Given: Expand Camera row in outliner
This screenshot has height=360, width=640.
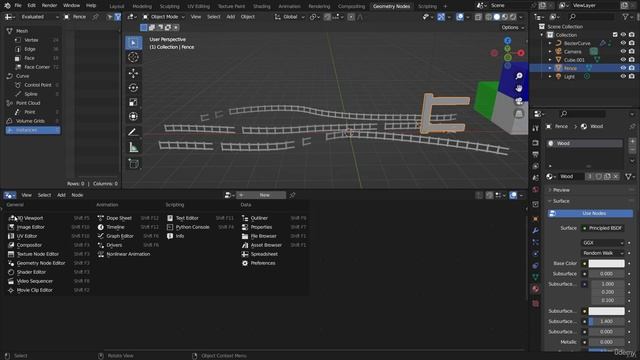Looking at the screenshot, I should [550, 51].
